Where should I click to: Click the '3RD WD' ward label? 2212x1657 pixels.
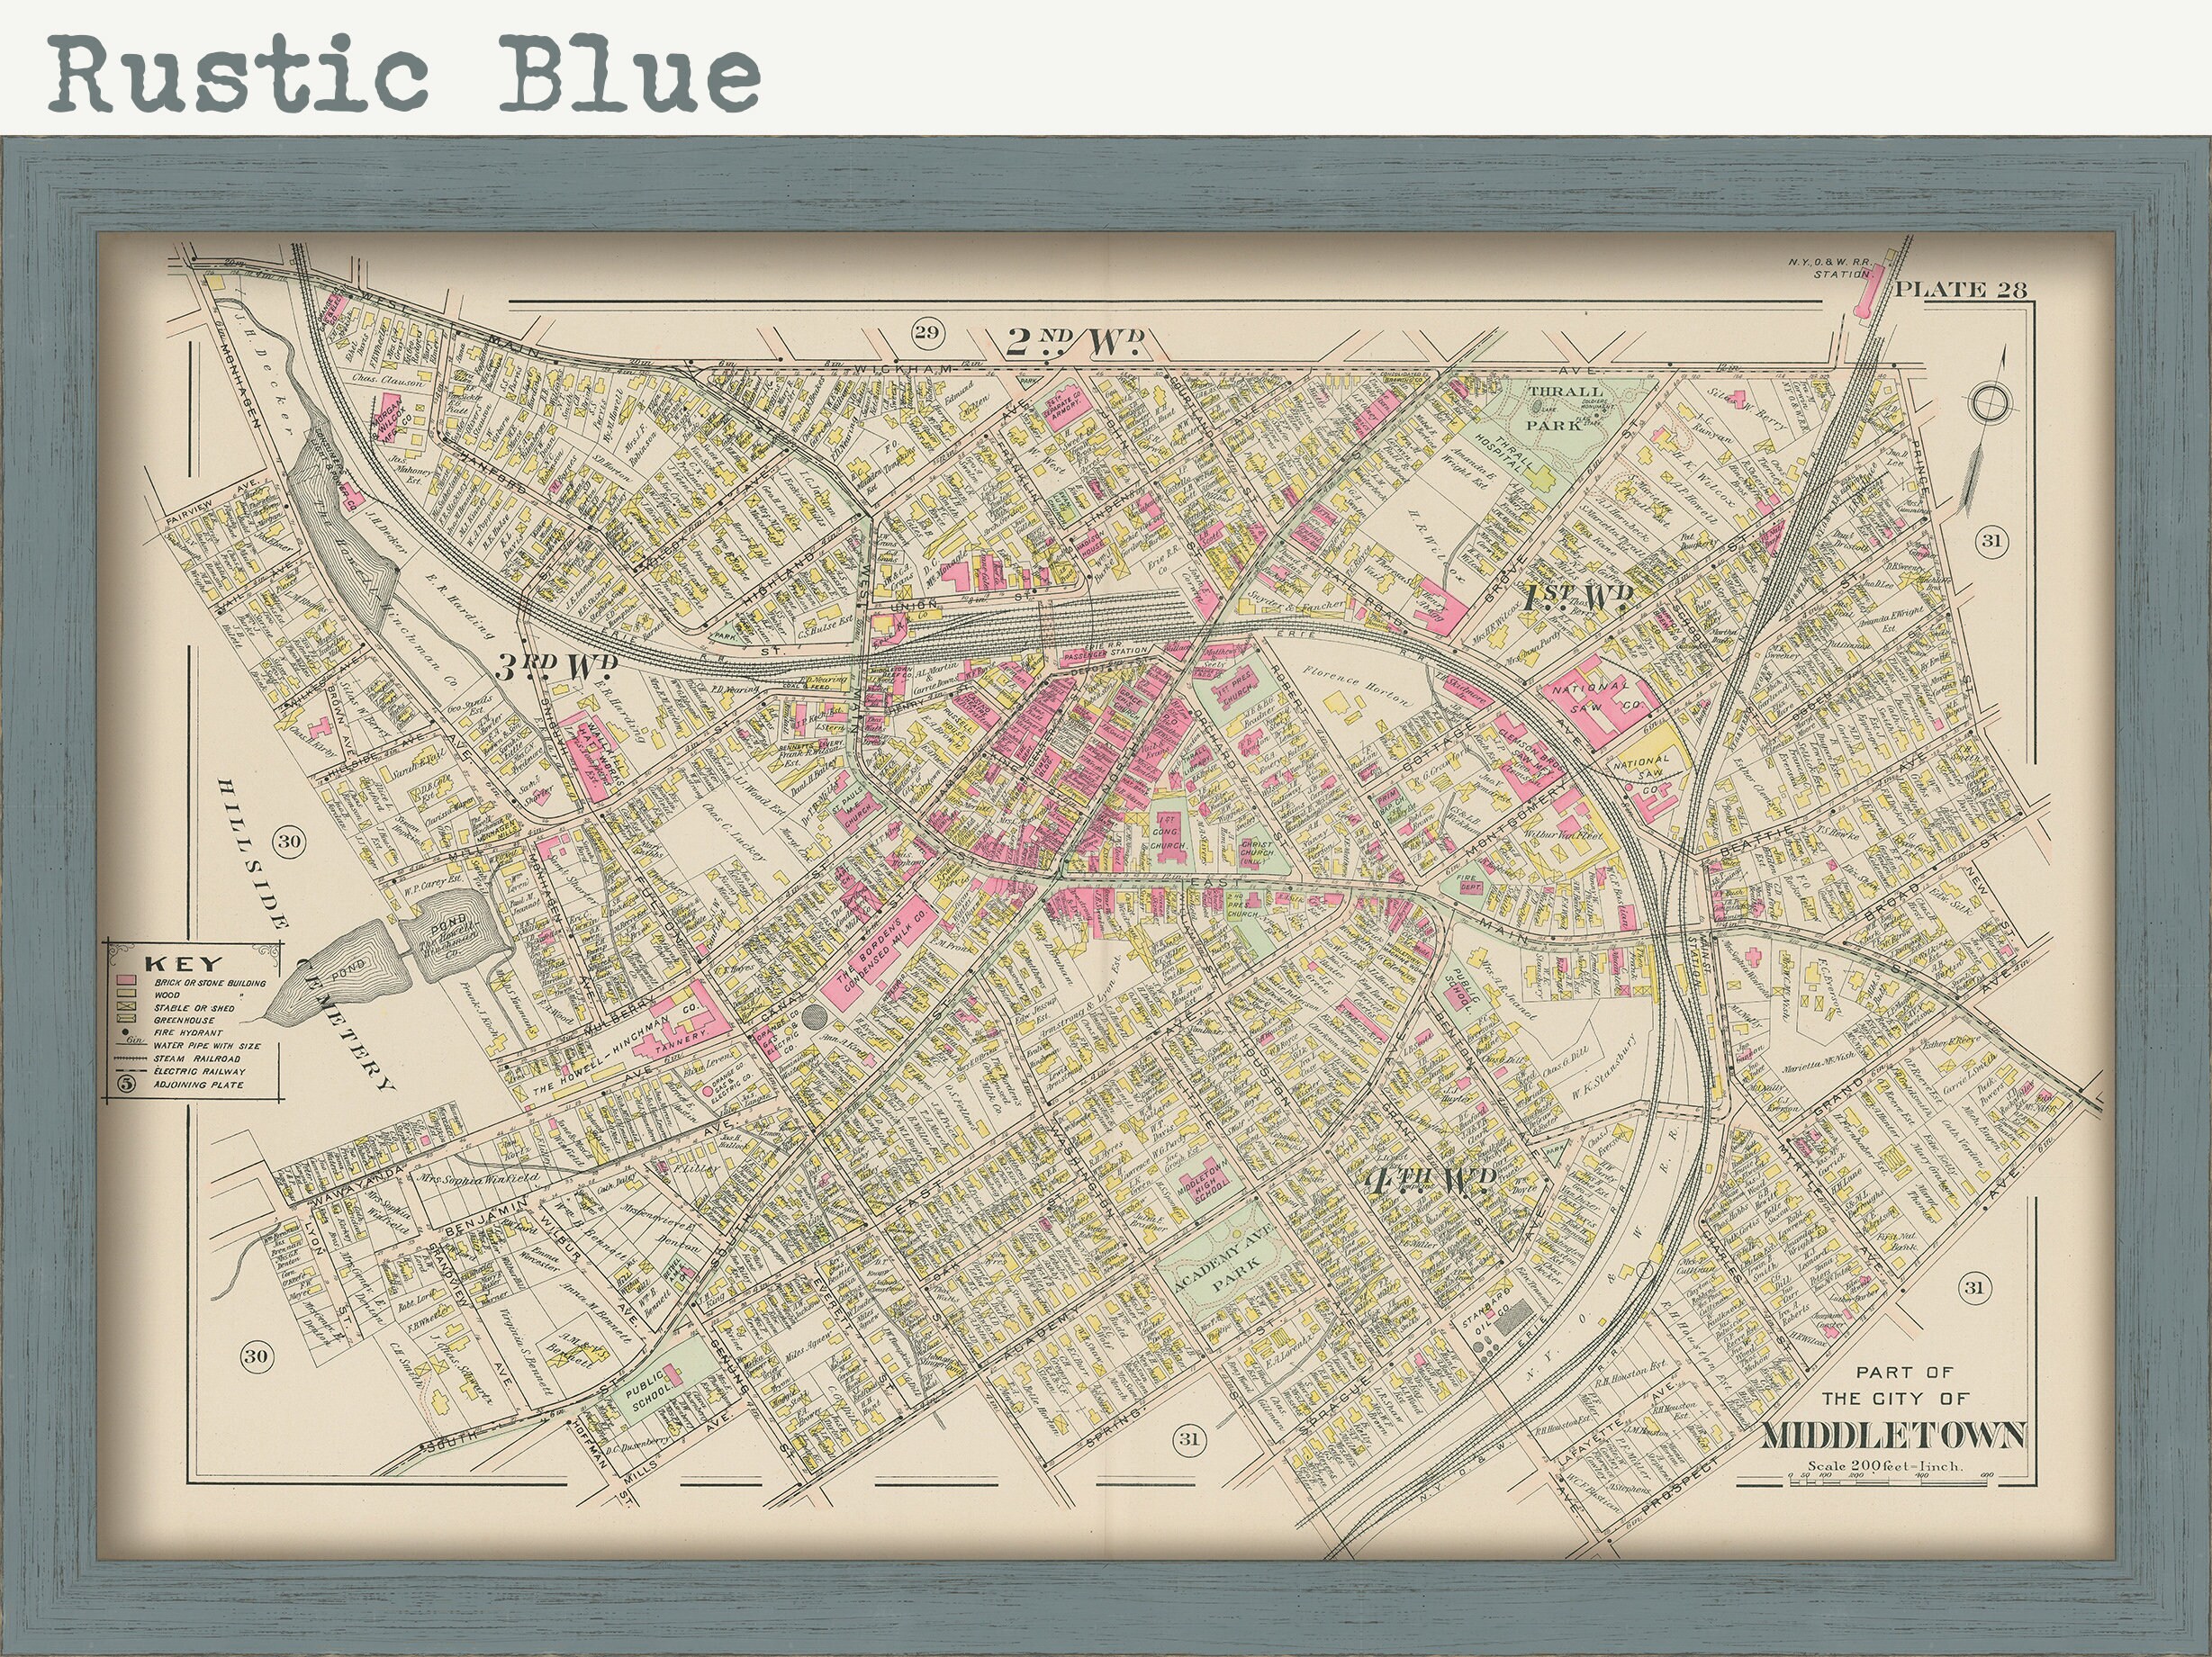[556, 666]
